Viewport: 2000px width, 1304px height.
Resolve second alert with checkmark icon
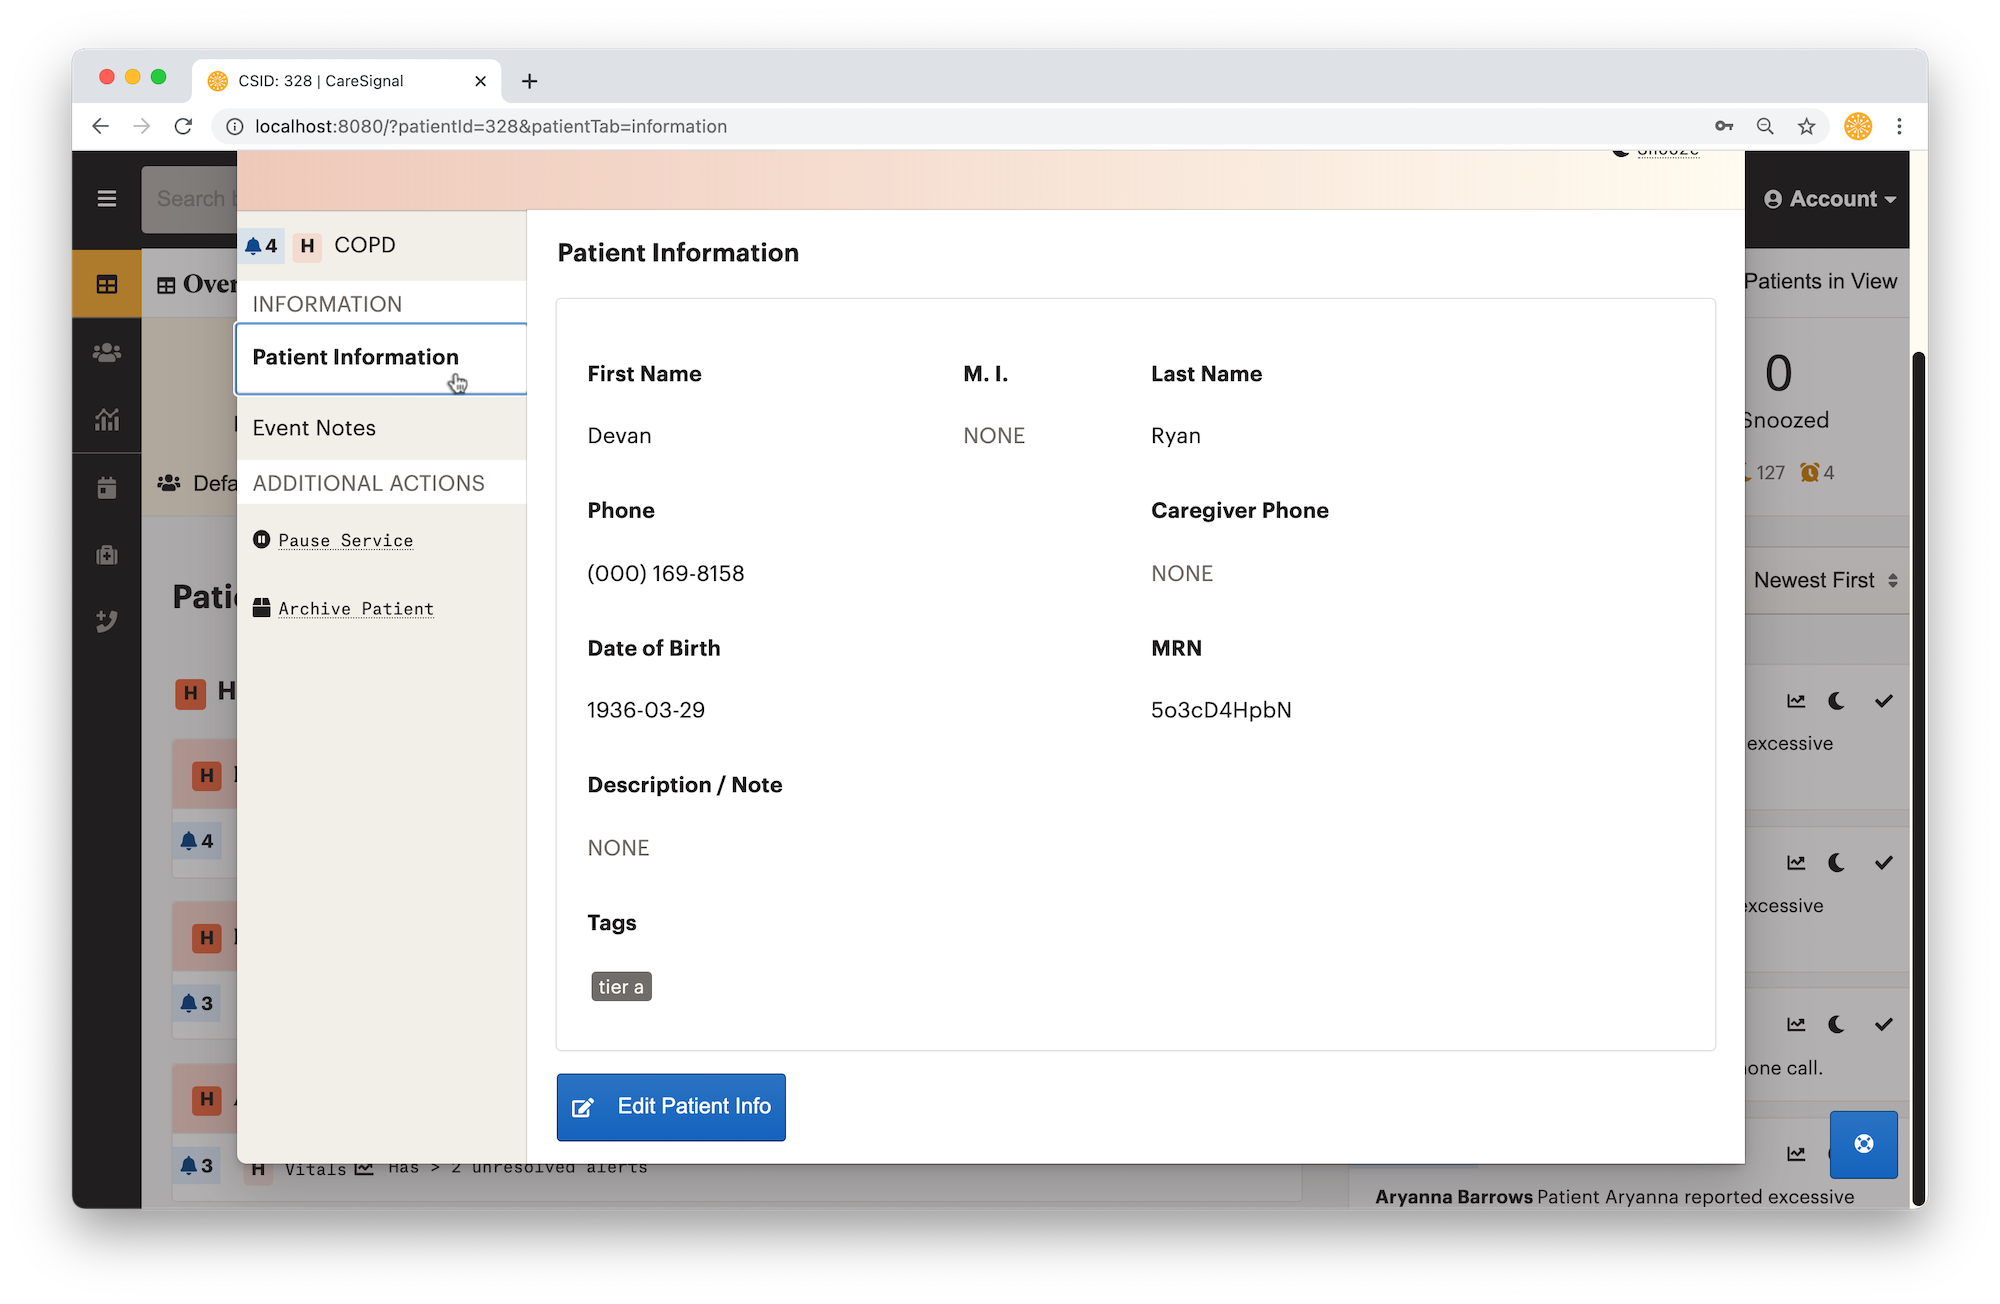[1884, 863]
